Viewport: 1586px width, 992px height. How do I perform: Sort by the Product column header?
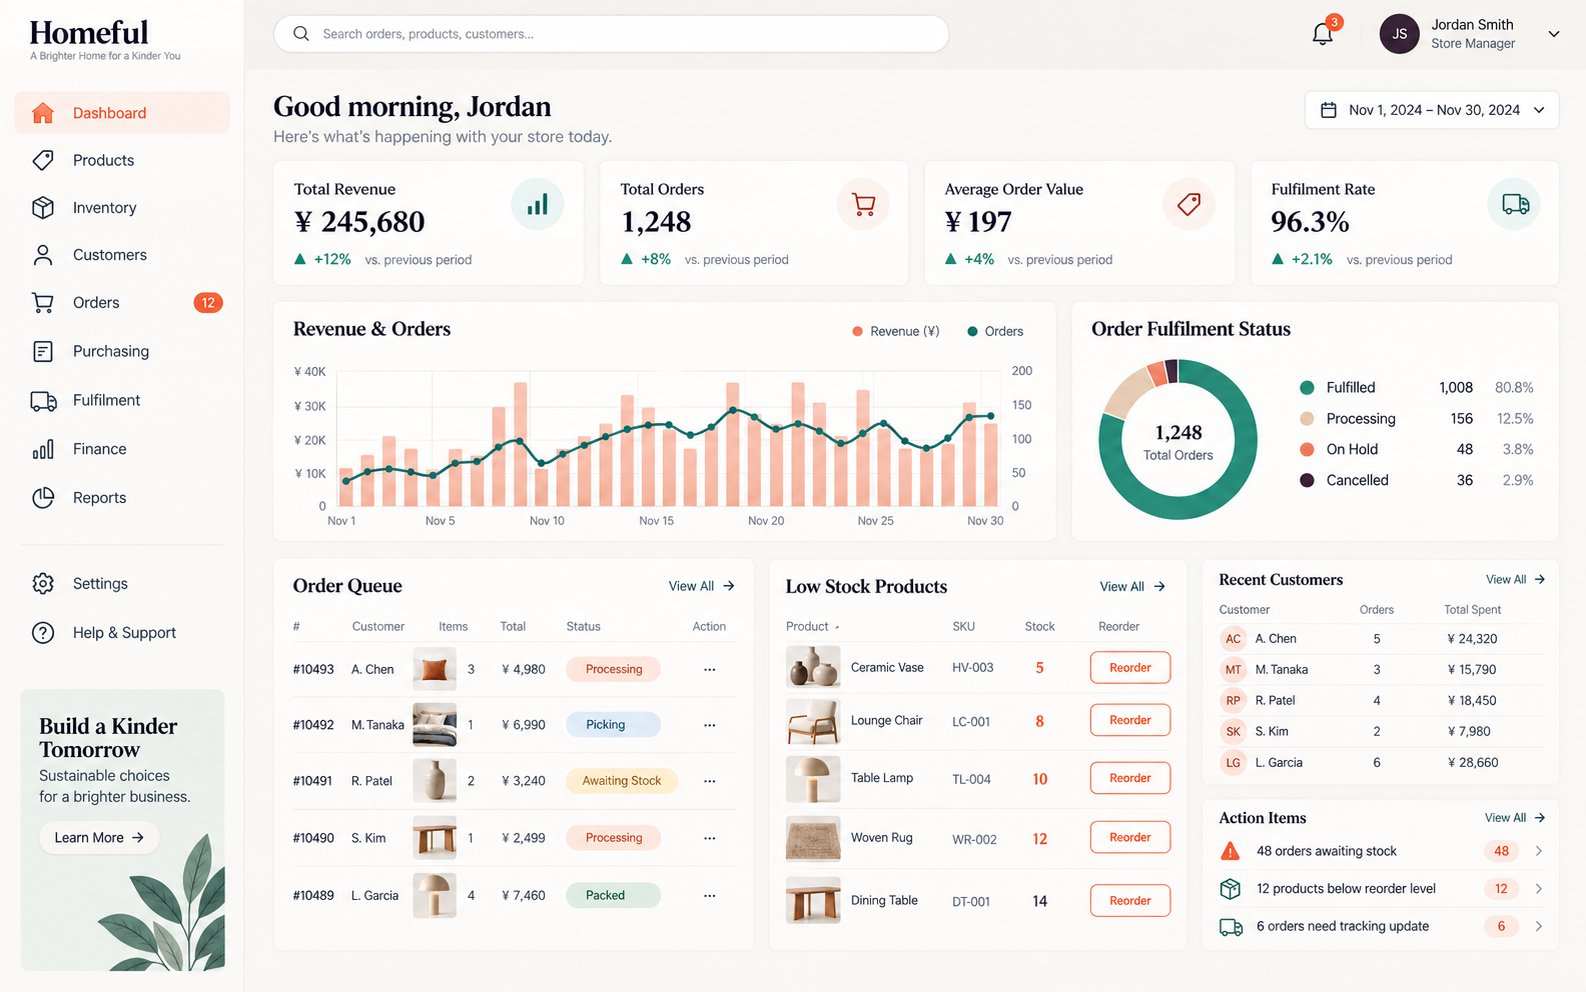(x=812, y=626)
